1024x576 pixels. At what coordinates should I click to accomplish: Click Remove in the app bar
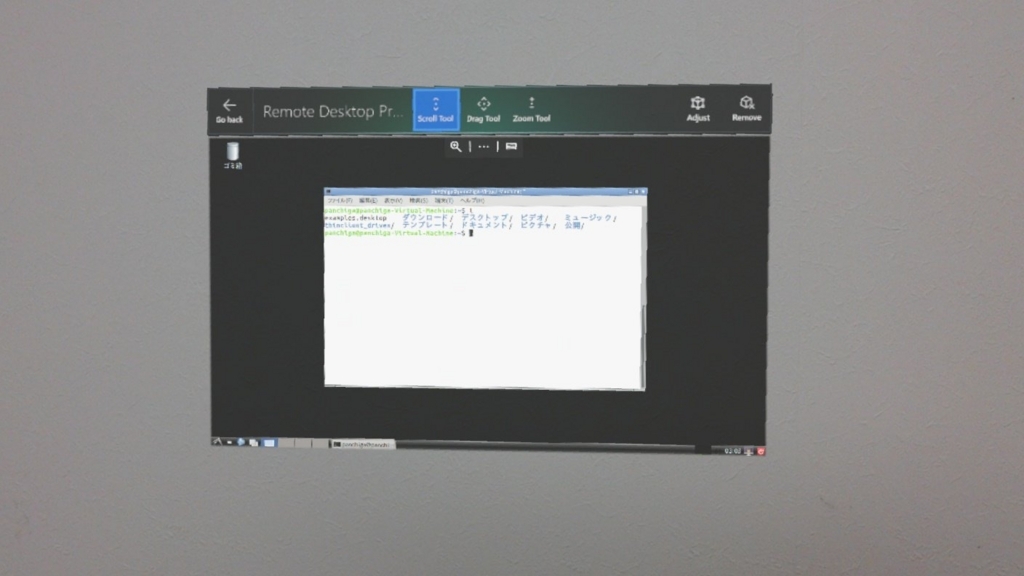click(746, 108)
